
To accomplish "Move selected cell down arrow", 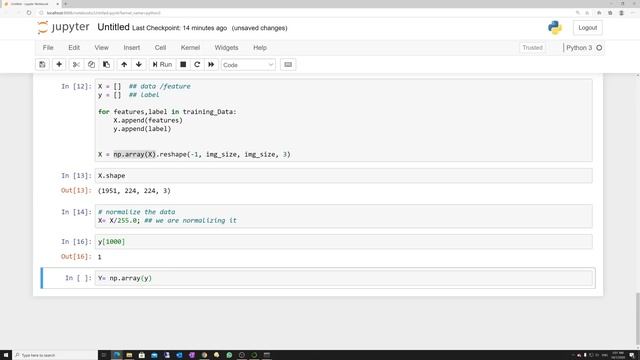I will (139, 64).
